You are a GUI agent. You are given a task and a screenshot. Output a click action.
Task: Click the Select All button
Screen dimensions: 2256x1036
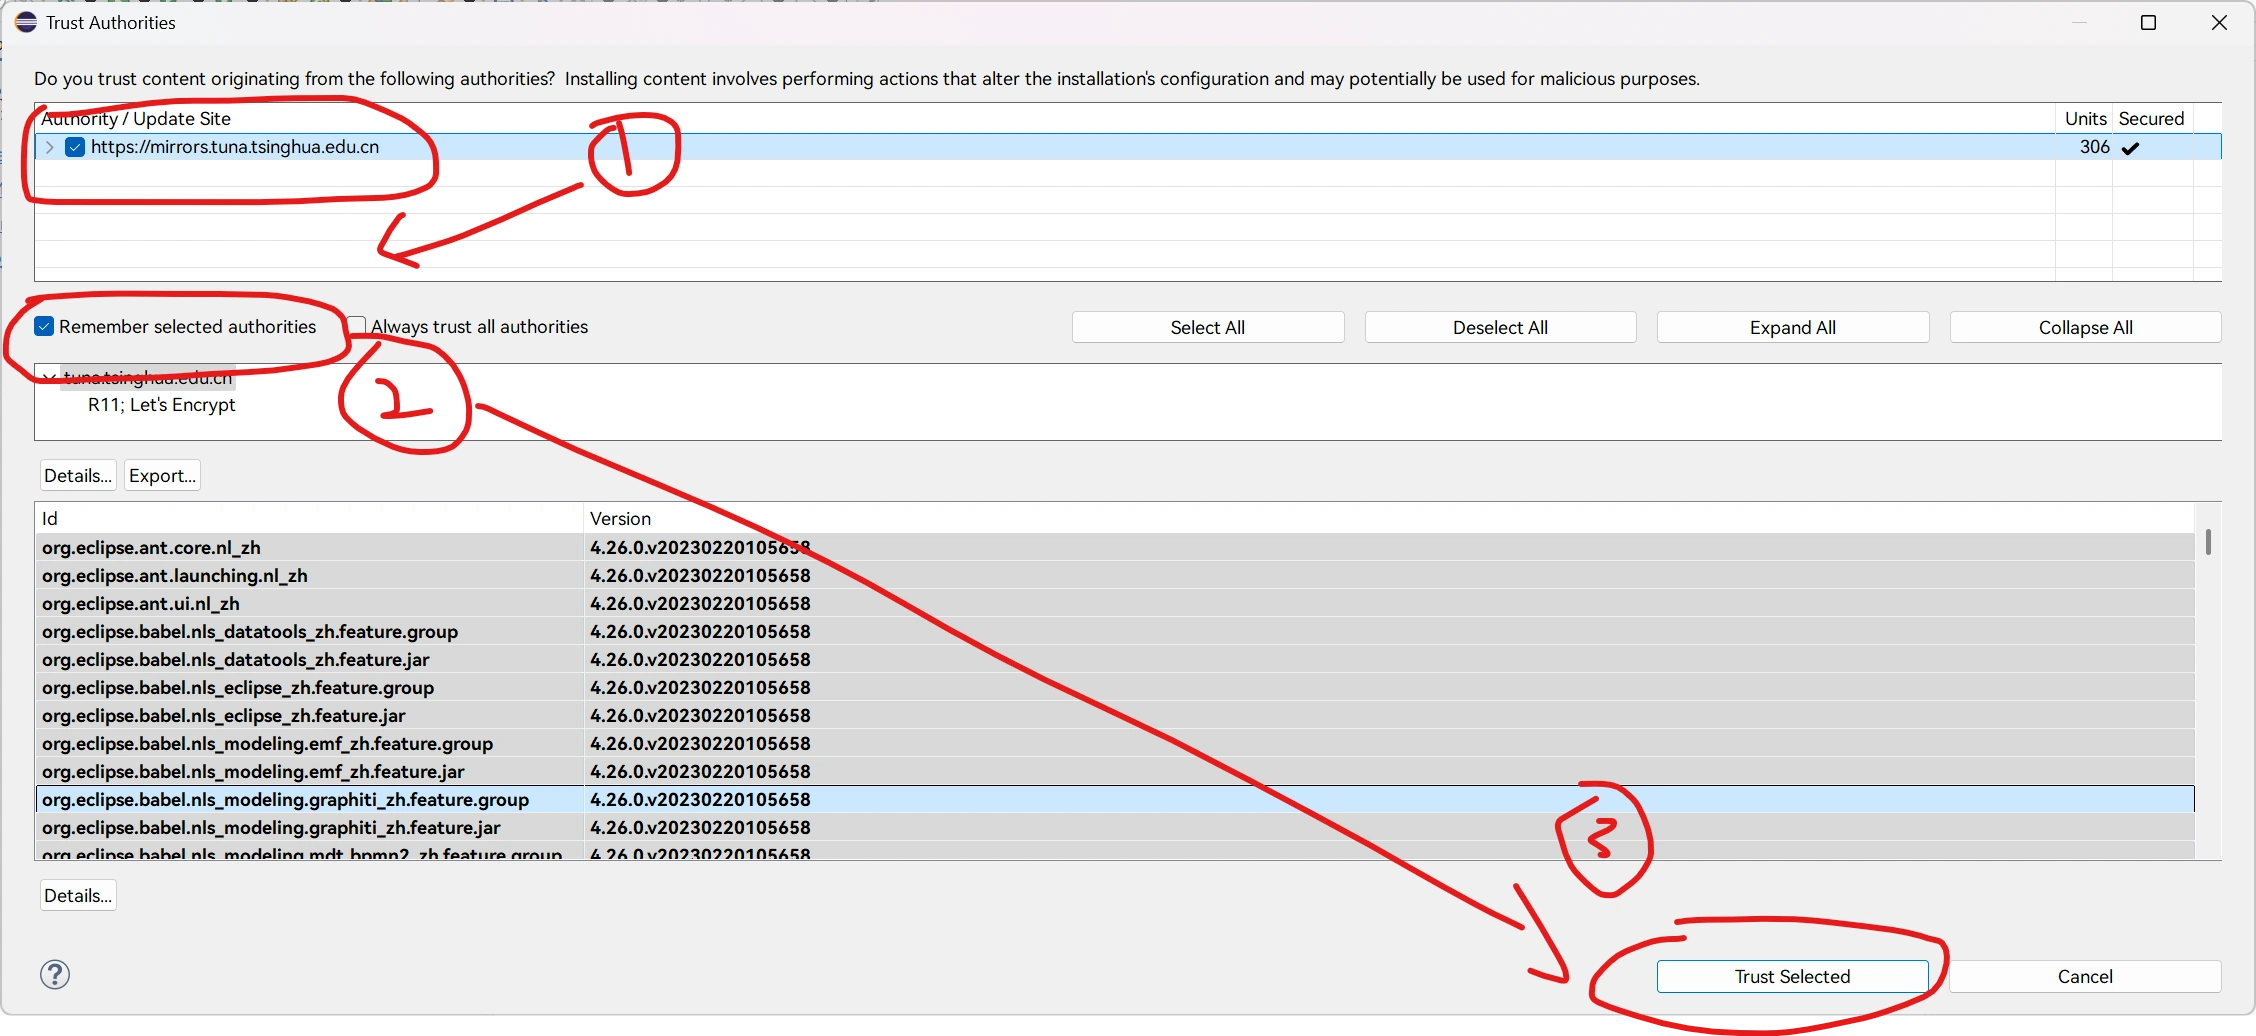click(x=1207, y=327)
